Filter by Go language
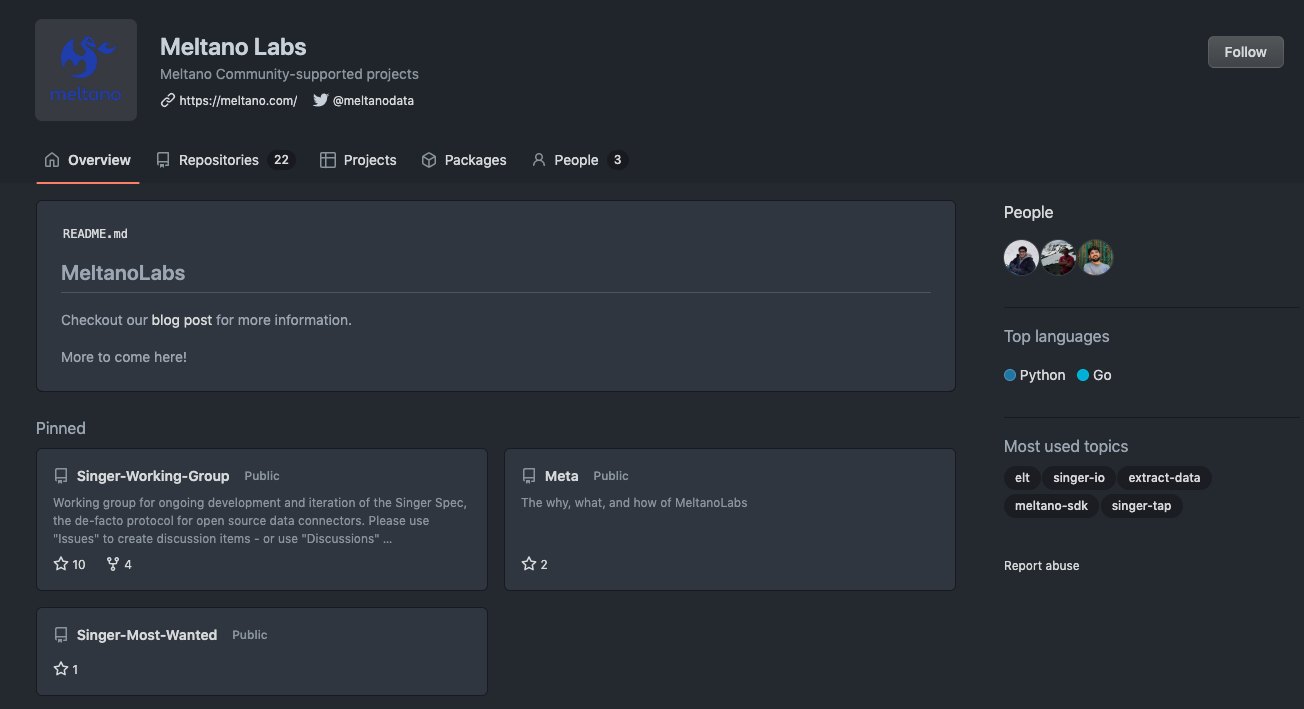The image size is (1304, 709). coord(1094,375)
